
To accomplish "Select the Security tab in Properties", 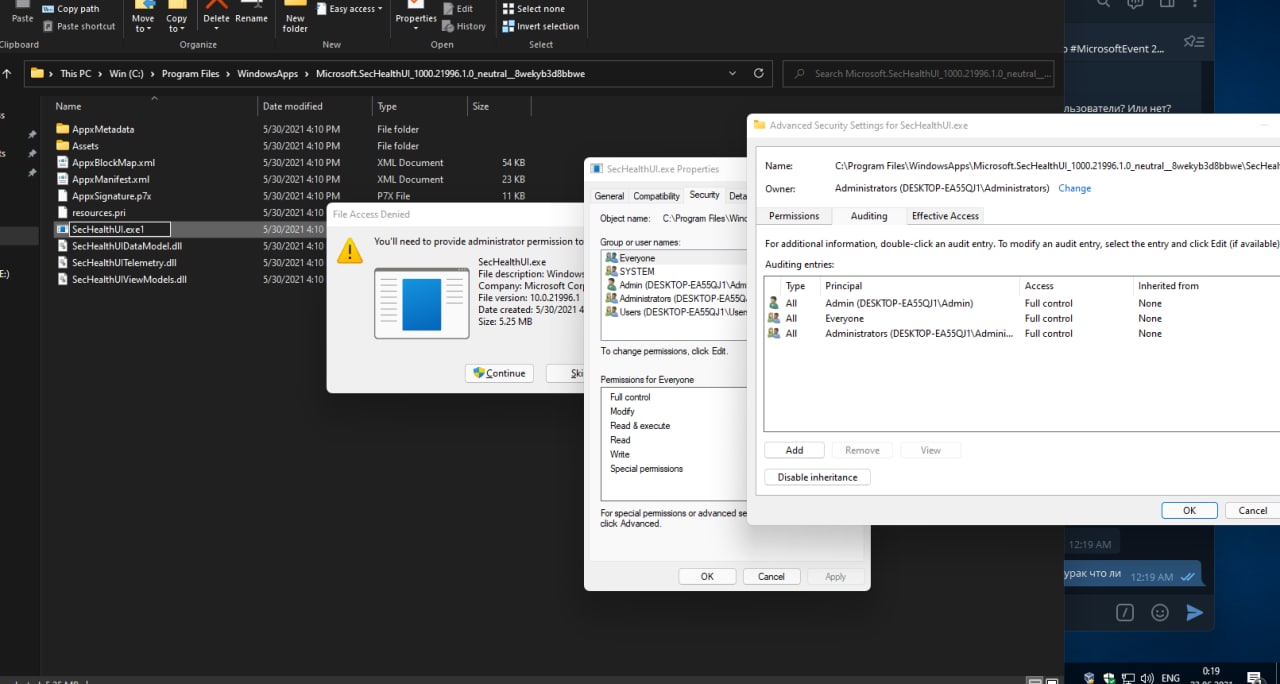I will coord(704,195).
